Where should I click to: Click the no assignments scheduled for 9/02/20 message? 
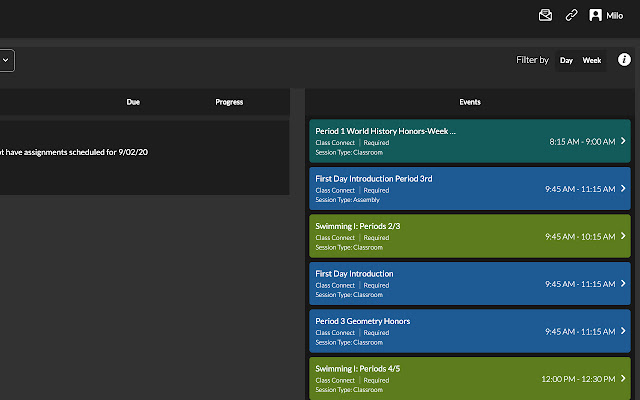(74, 152)
